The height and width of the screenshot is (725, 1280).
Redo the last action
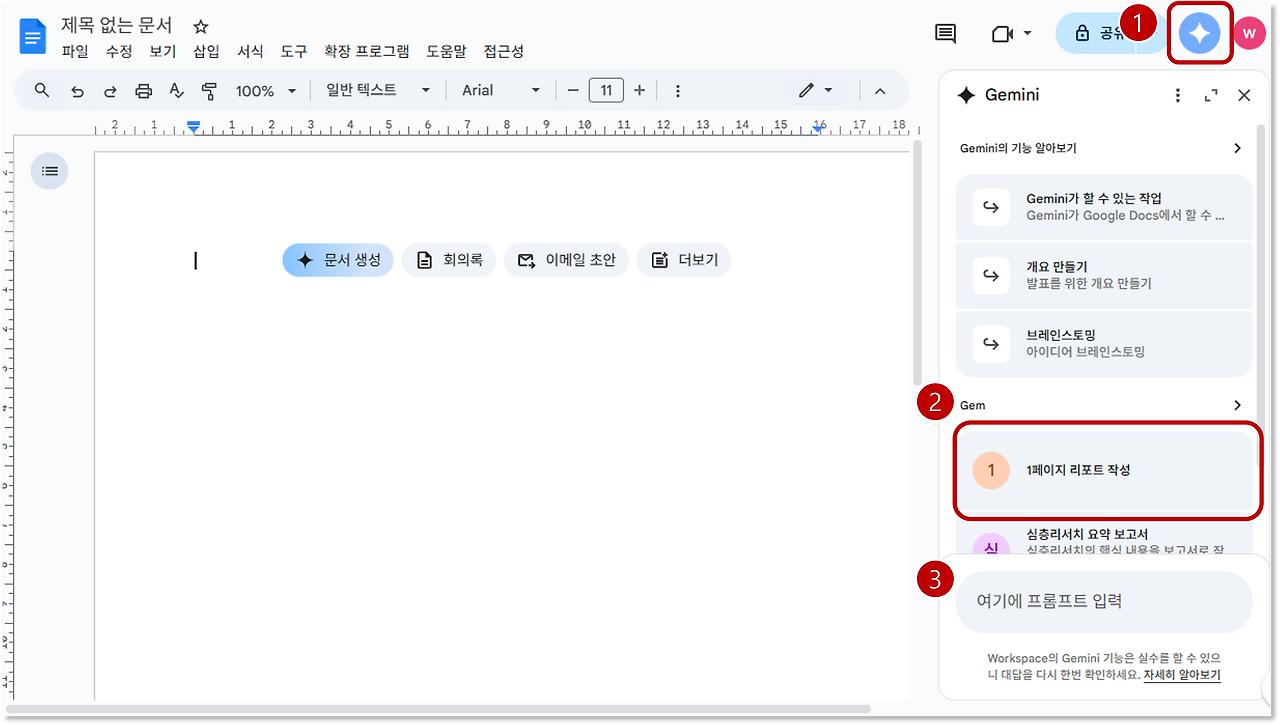click(x=110, y=91)
